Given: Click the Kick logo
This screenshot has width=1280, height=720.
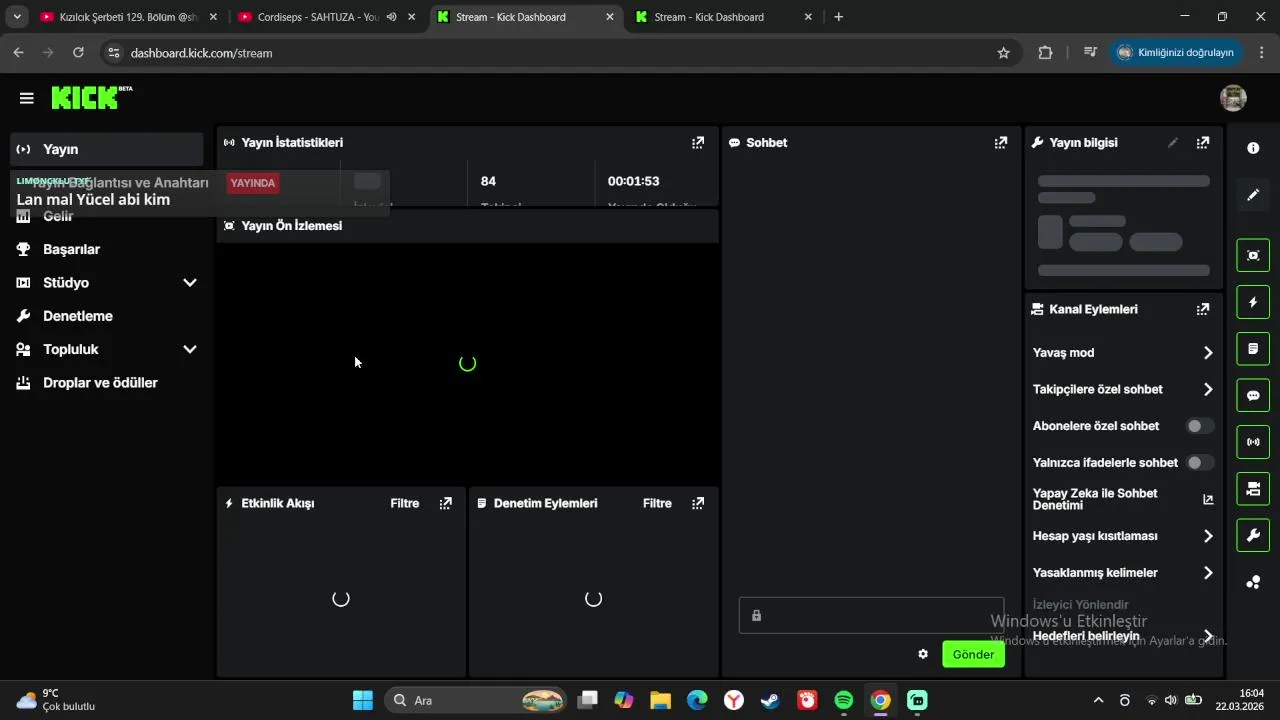Looking at the screenshot, I should pos(91,97).
